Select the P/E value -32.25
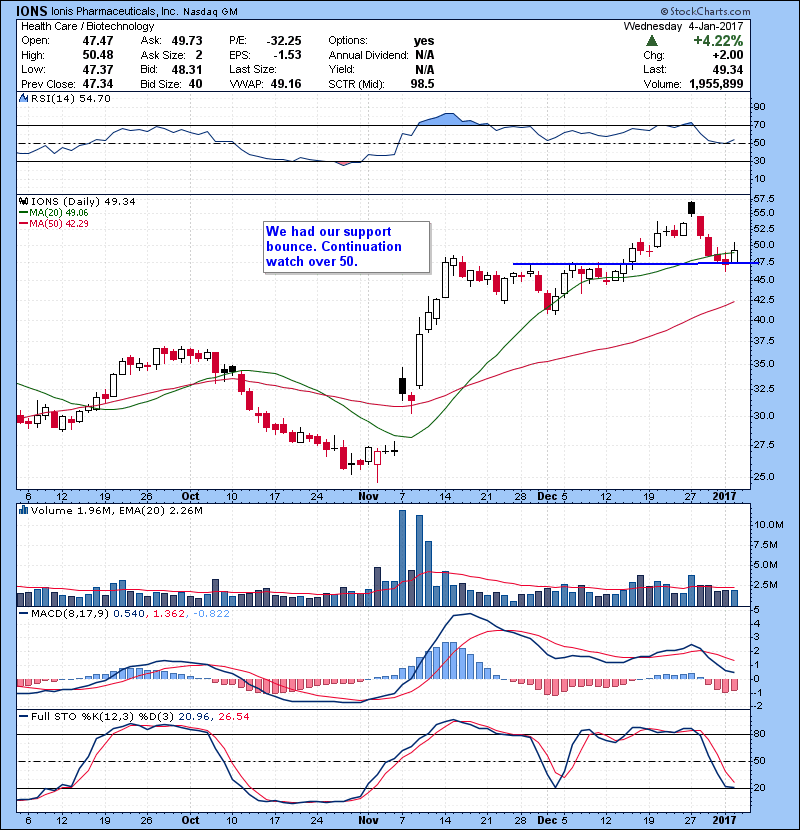Viewport: 800px width, 830px height. (x=284, y=41)
